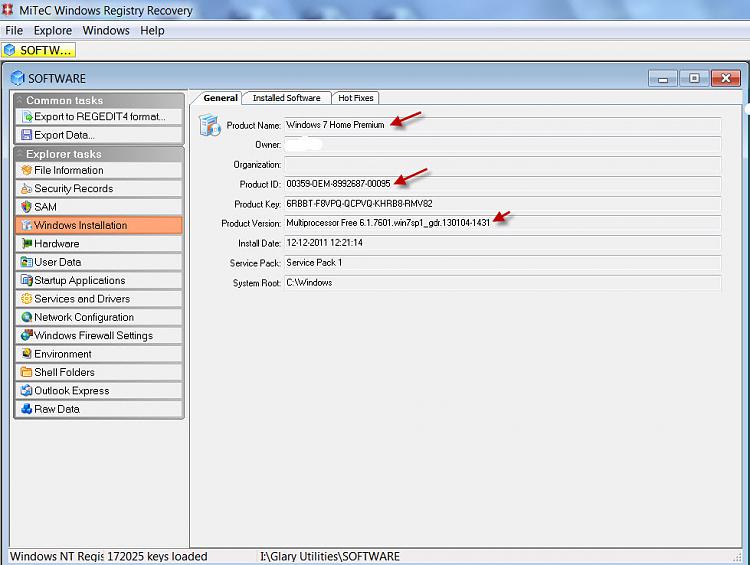Click the Install Date field

tap(502, 243)
